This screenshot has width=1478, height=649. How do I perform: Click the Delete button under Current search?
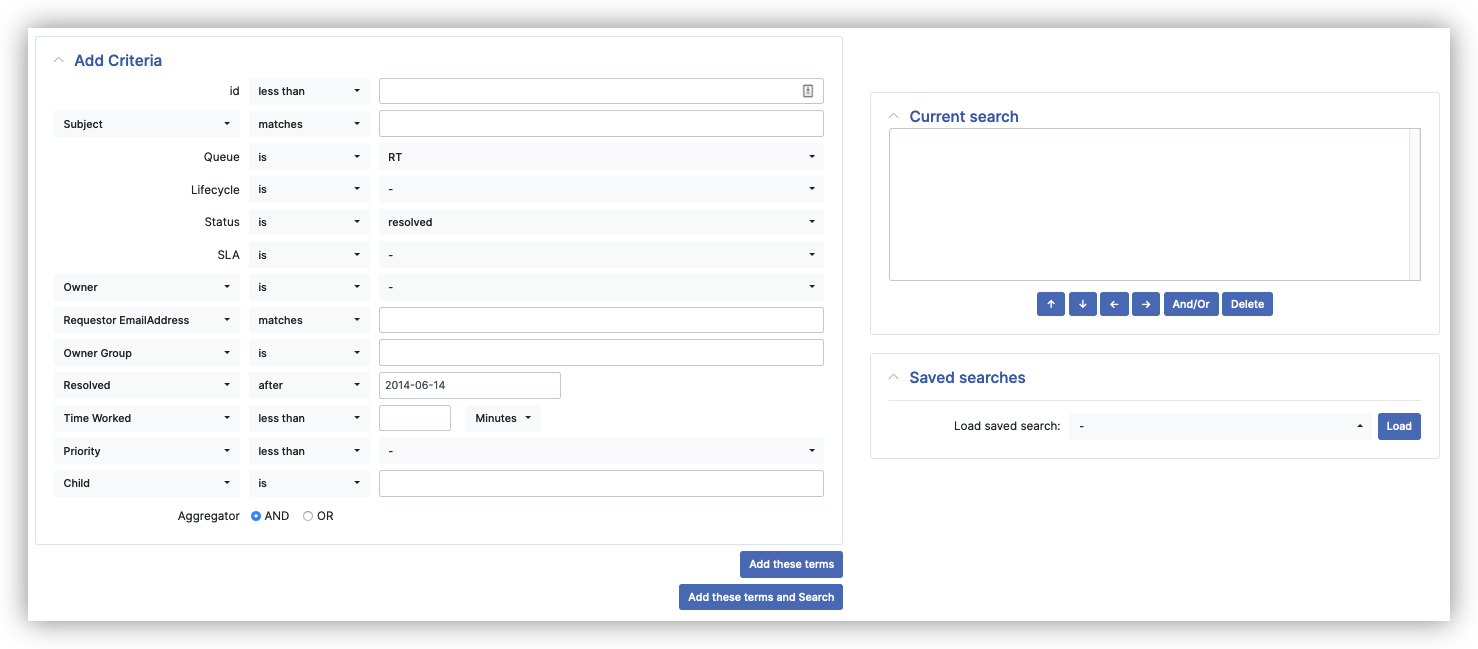(x=1247, y=303)
